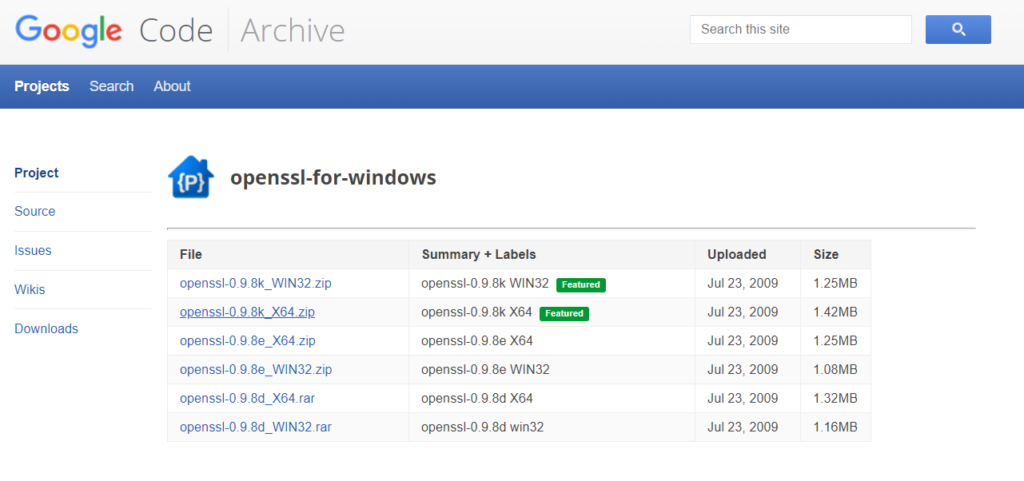This screenshot has width=1024, height=481.
Task: Click the 1.32MB size cell
Action: click(x=835, y=398)
